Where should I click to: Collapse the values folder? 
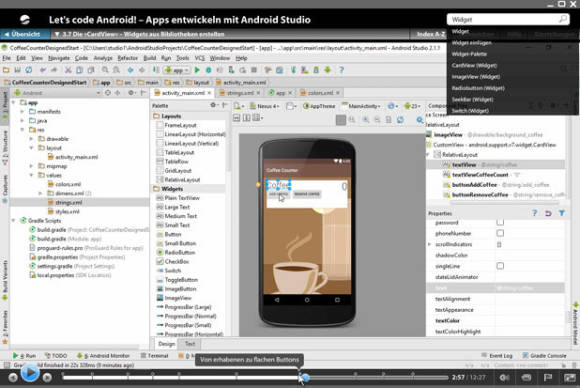click(x=31, y=175)
